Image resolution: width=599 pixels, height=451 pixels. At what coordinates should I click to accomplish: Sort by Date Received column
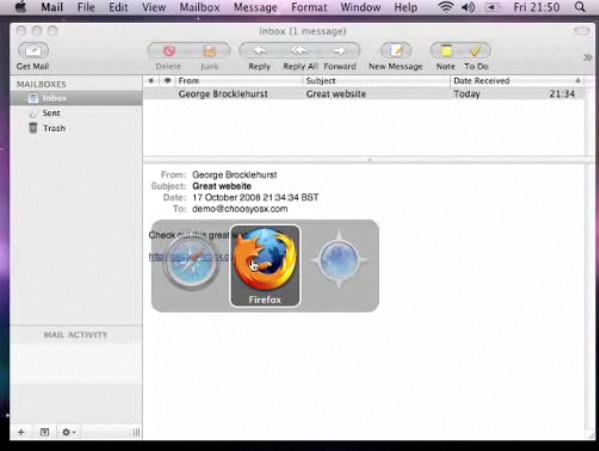(x=517, y=81)
